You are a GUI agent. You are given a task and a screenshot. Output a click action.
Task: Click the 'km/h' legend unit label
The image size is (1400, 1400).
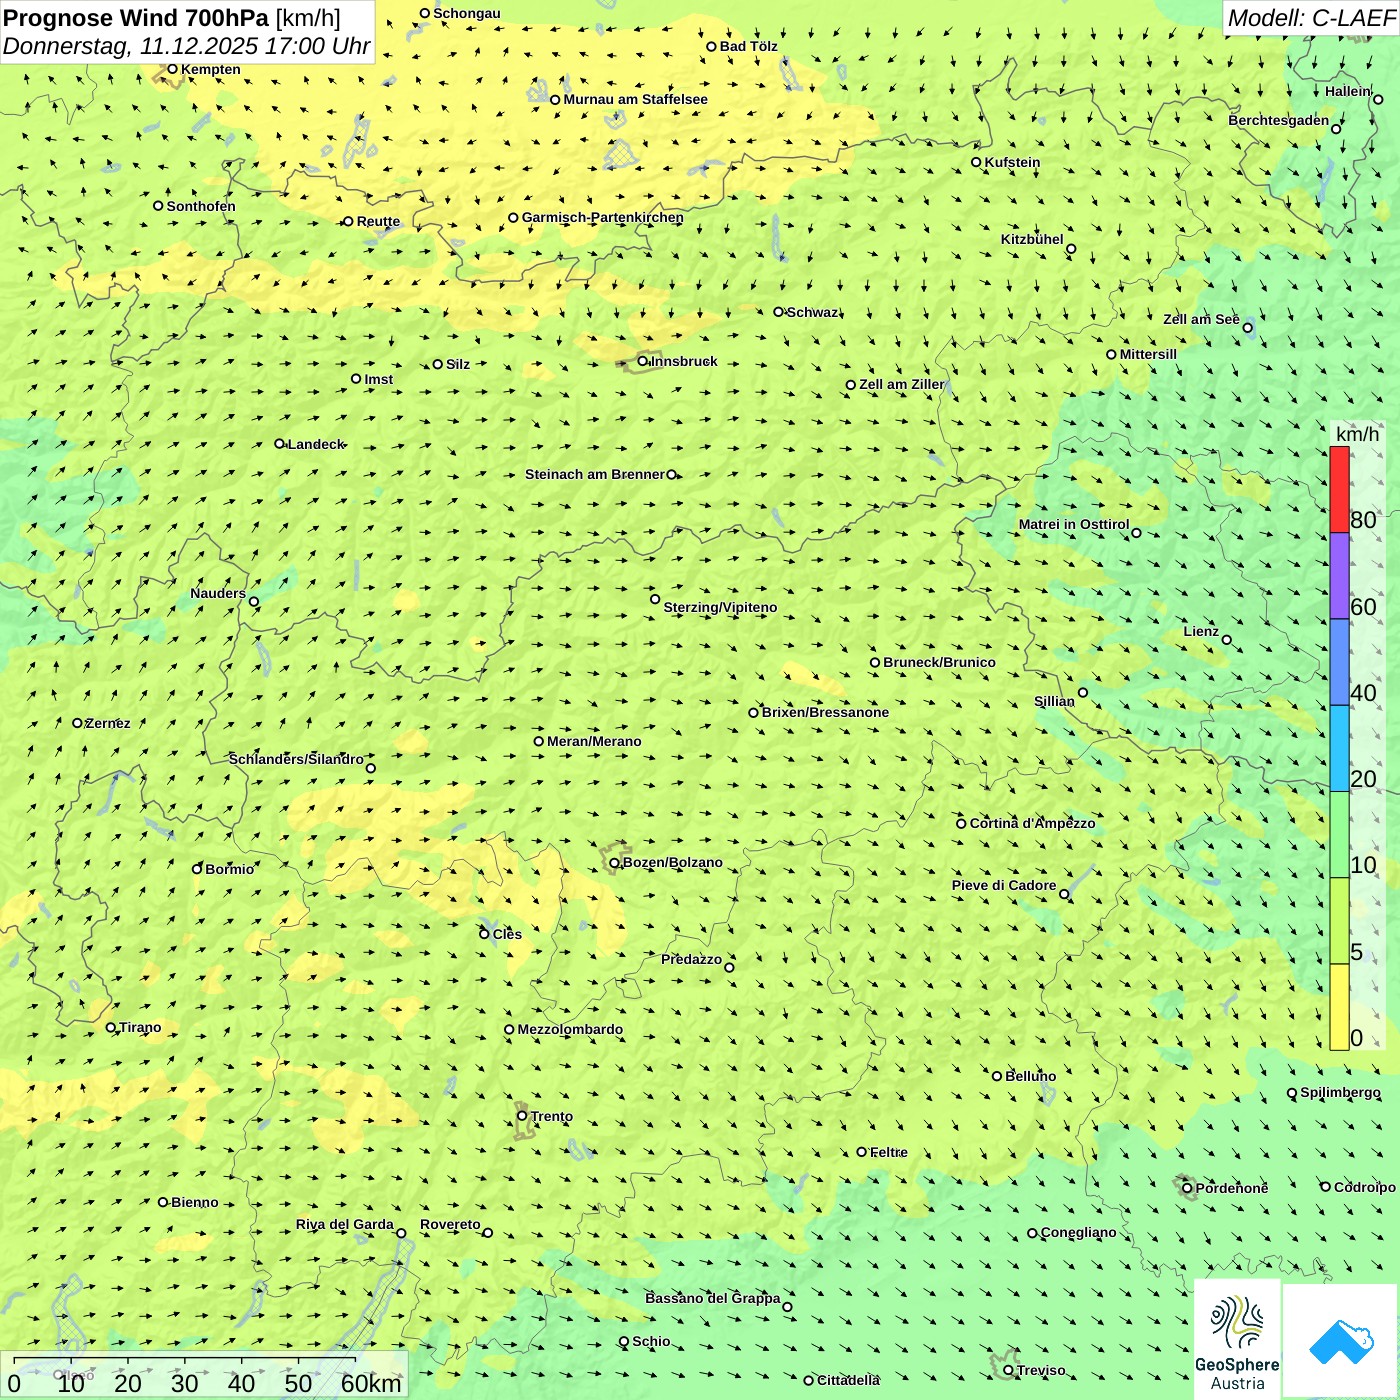coord(1357,434)
